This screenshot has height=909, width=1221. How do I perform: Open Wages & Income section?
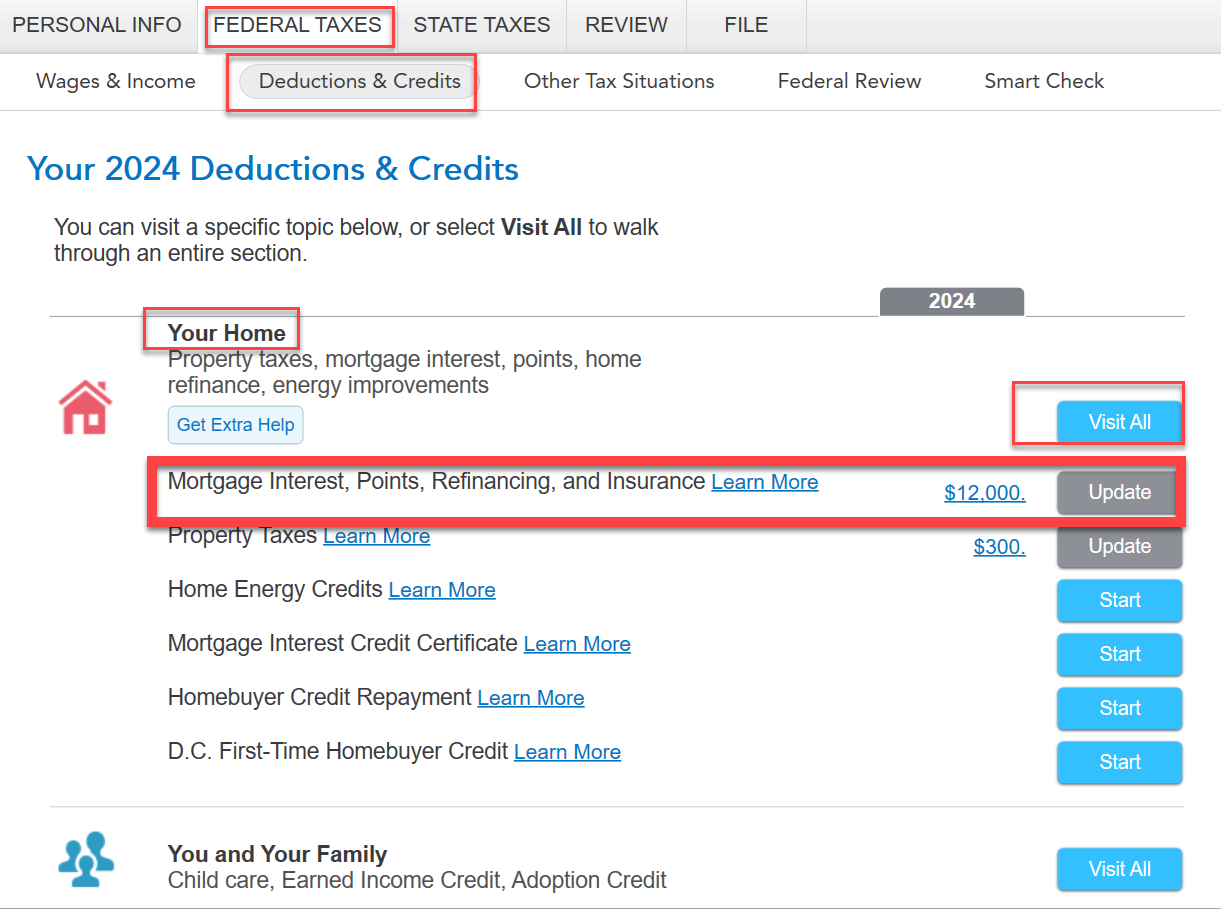click(x=116, y=81)
